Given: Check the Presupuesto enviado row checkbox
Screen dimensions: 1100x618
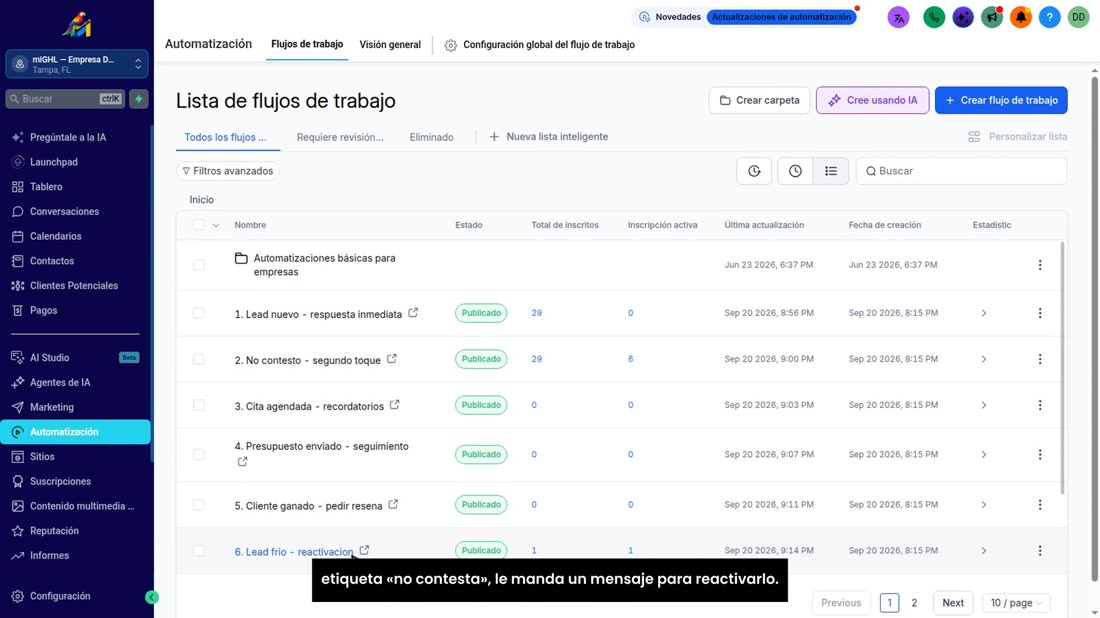Looking at the screenshot, I should click(199, 455).
